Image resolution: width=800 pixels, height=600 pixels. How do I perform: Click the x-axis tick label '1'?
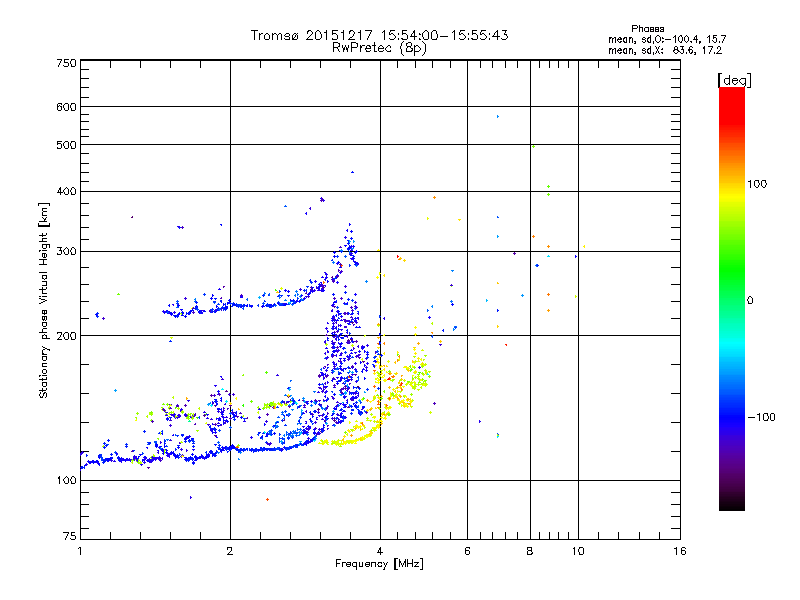80,551
